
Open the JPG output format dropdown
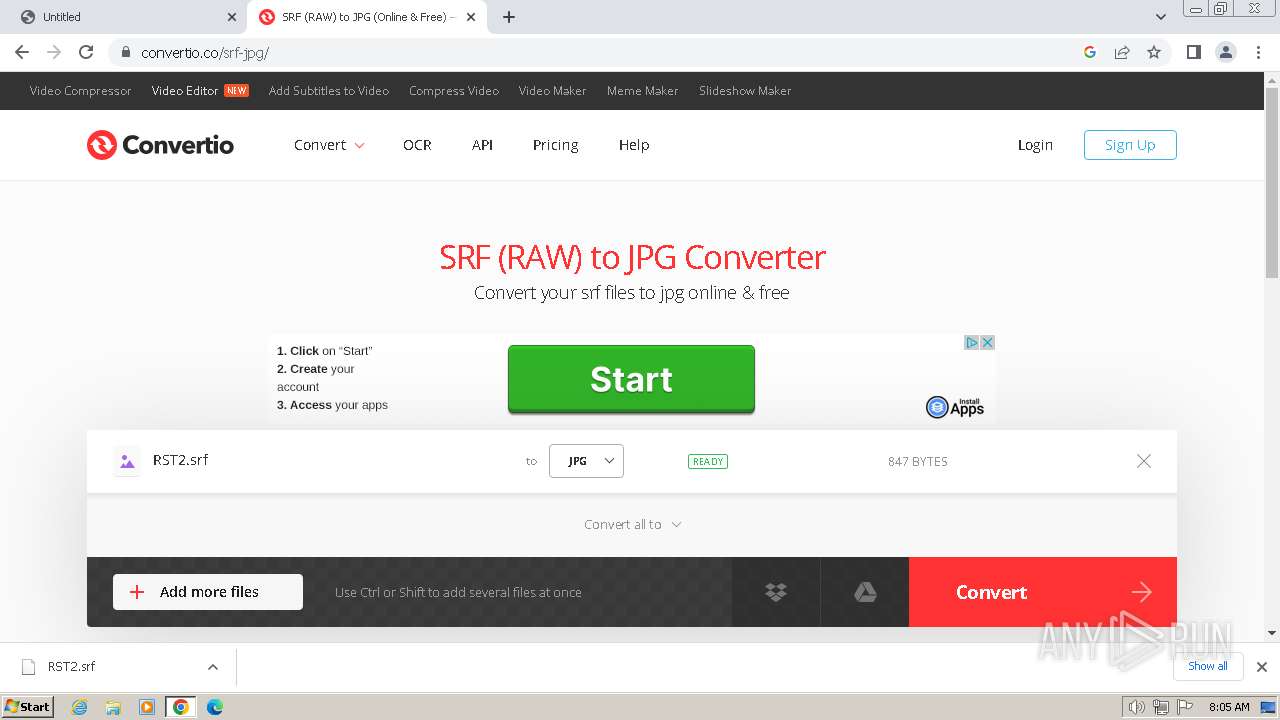pyautogui.click(x=586, y=461)
